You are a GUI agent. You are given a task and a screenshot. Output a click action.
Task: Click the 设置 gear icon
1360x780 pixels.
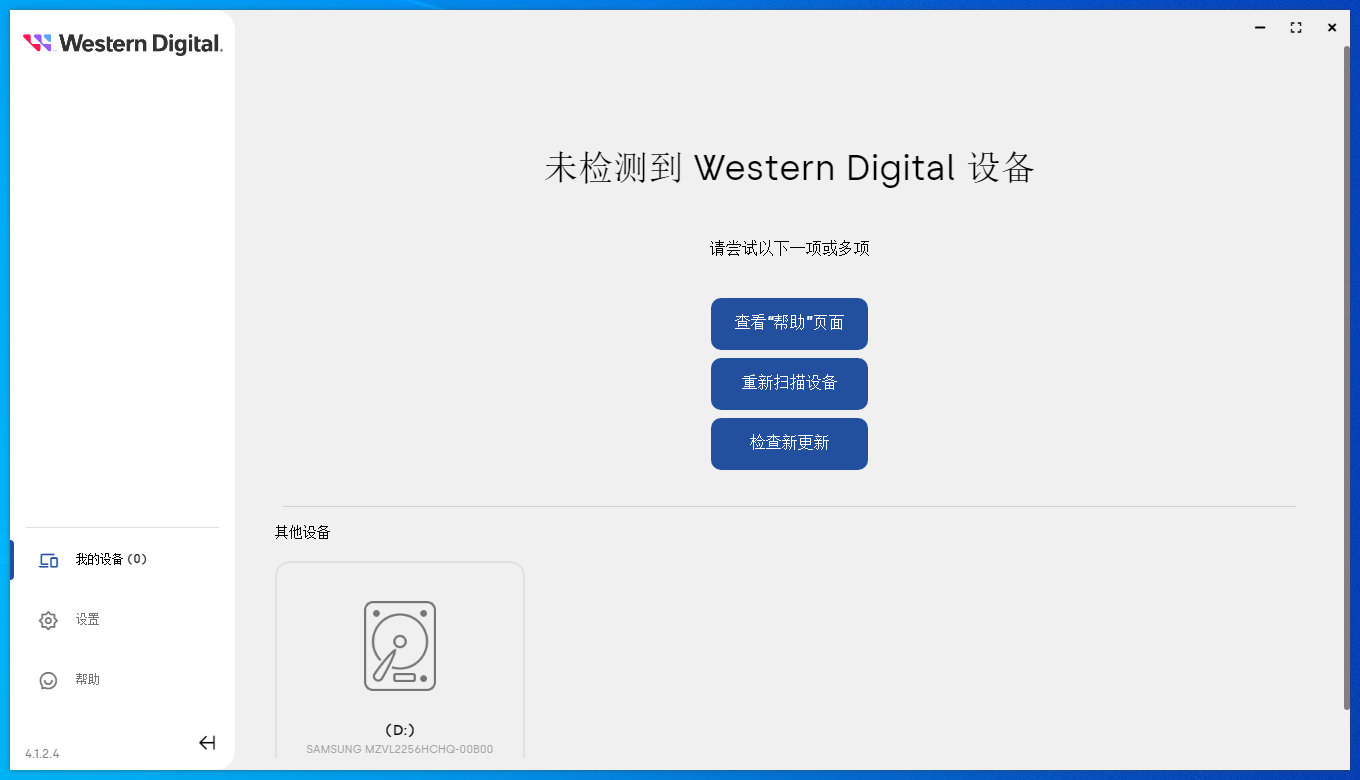point(48,620)
